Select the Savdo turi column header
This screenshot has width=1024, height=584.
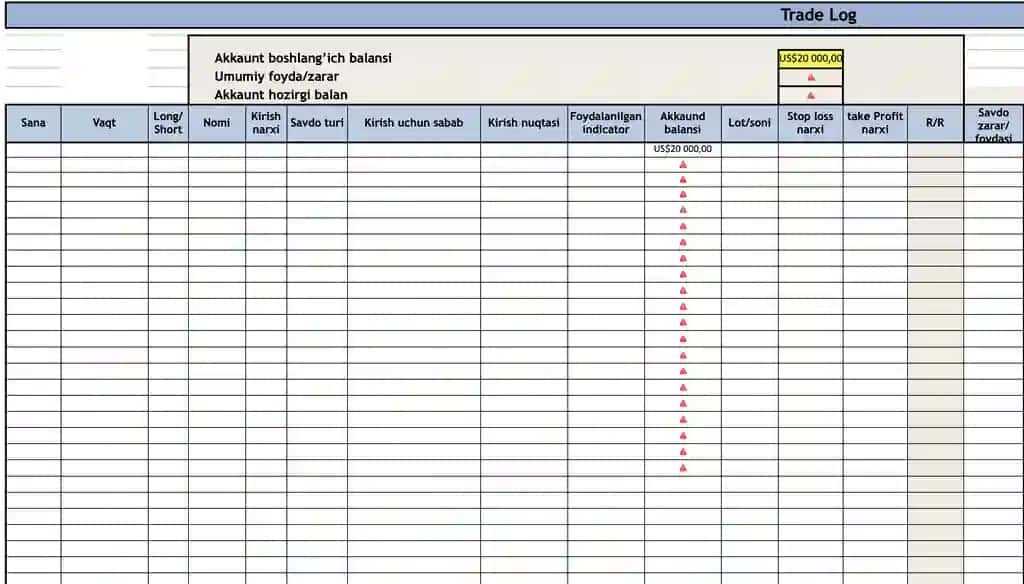[x=317, y=123]
